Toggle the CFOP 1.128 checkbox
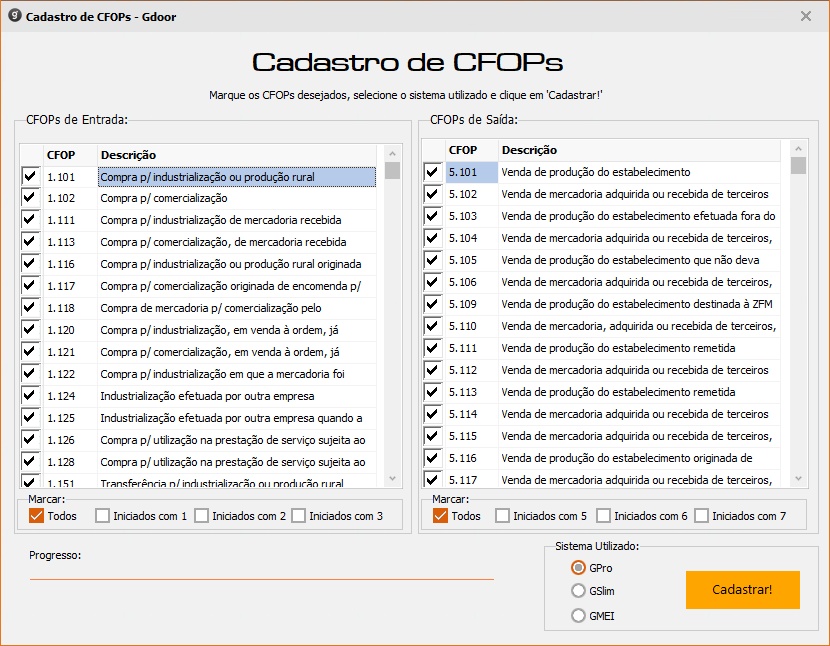830x646 pixels. [30, 461]
